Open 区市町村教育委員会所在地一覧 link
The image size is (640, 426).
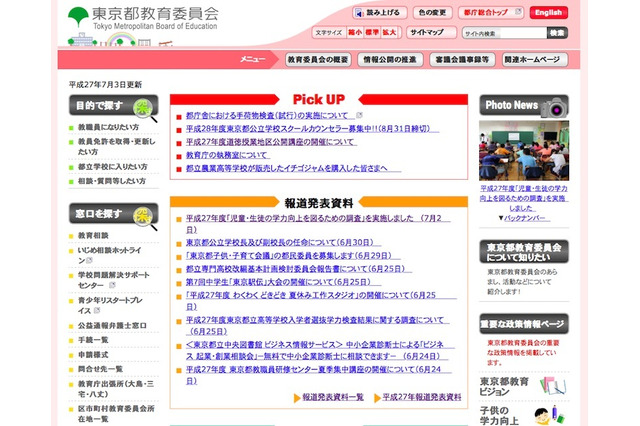[x=116, y=414]
